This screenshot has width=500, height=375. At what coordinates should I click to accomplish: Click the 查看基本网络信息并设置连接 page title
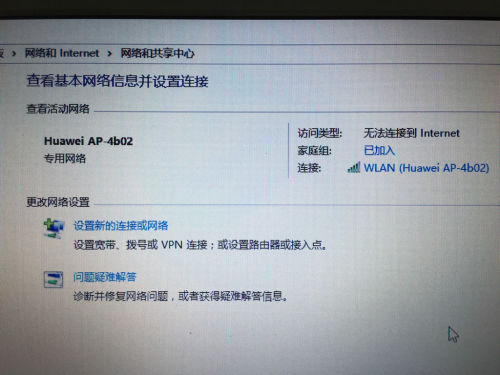(117, 81)
